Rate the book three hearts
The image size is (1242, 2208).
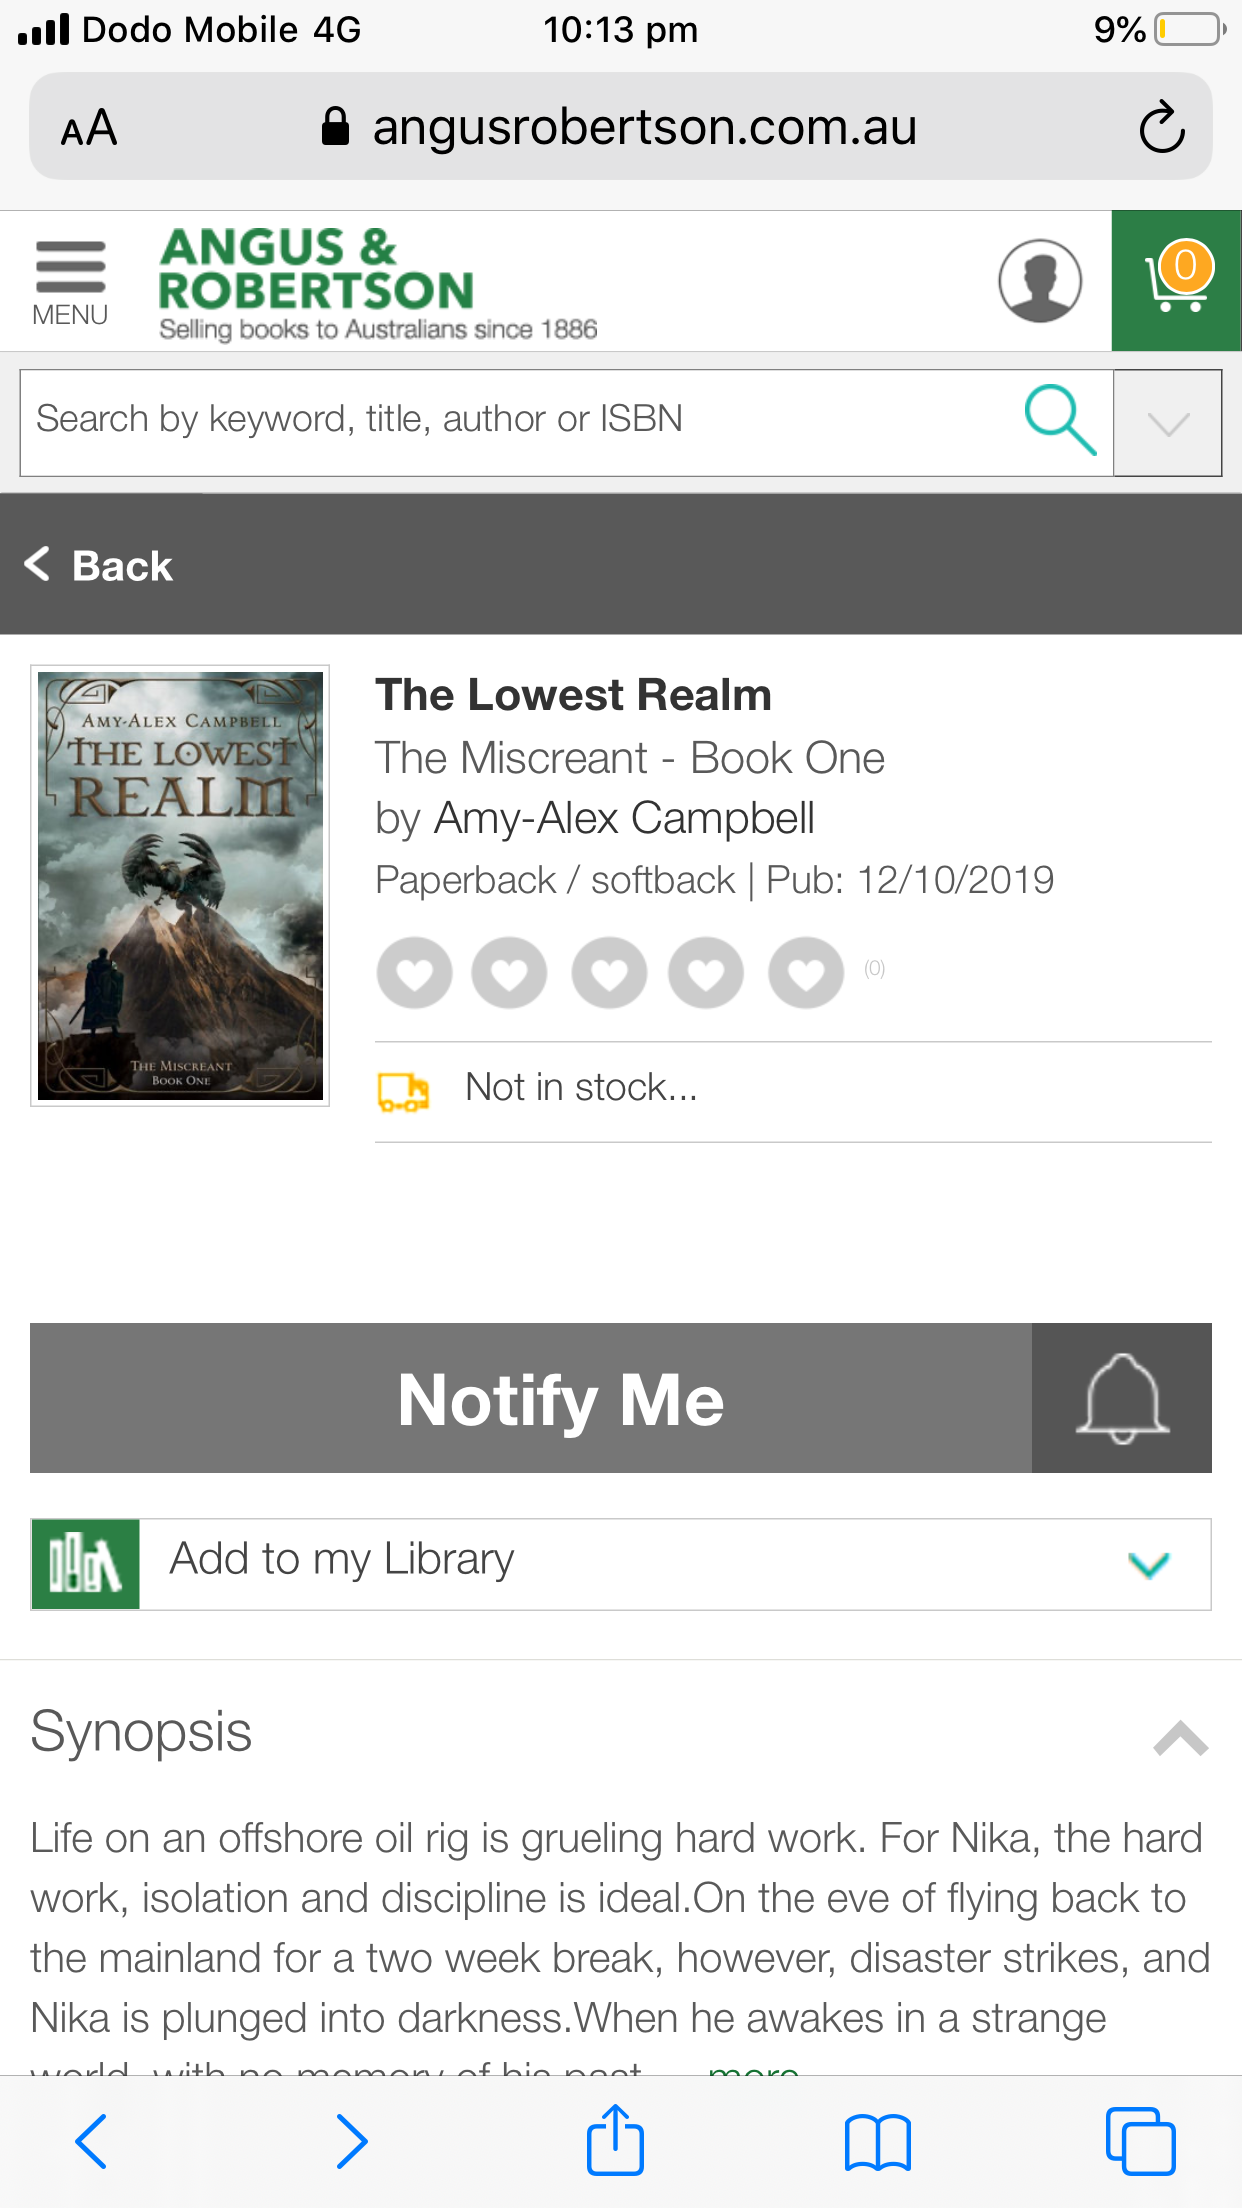609,972
